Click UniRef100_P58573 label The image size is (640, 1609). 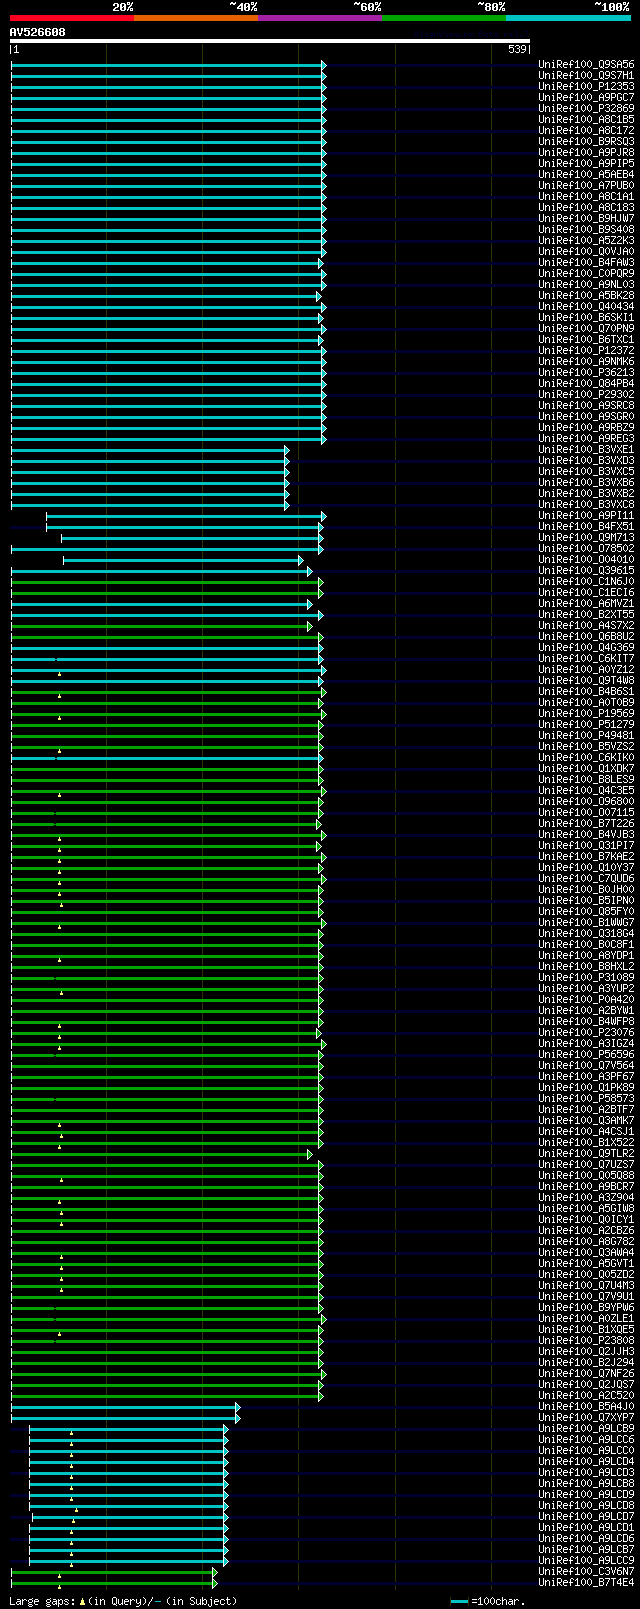click(x=586, y=1099)
